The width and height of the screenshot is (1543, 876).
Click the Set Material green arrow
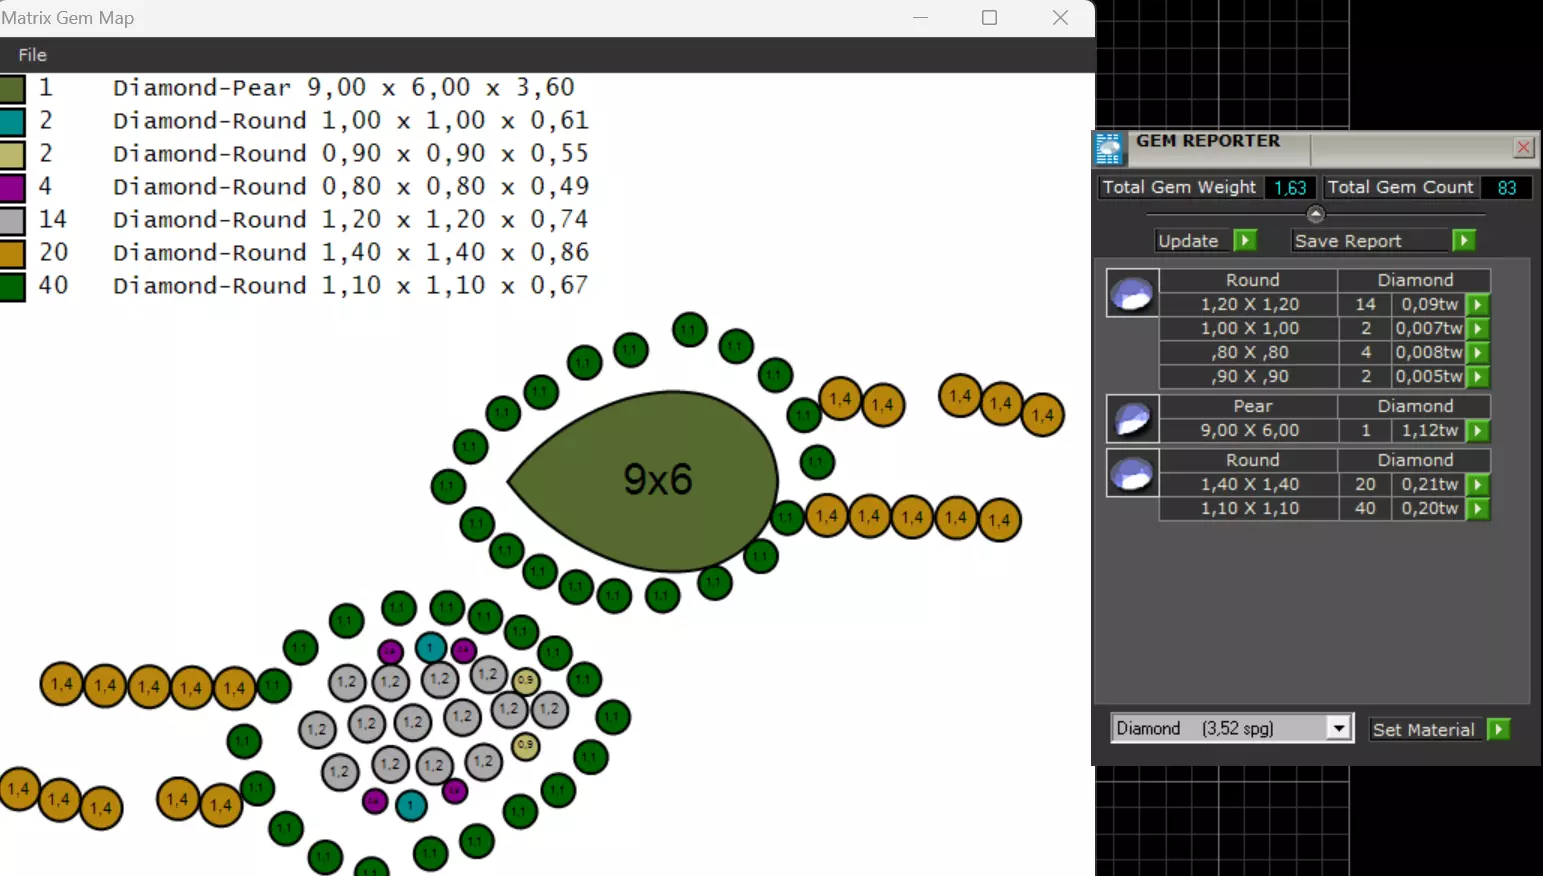pos(1498,729)
